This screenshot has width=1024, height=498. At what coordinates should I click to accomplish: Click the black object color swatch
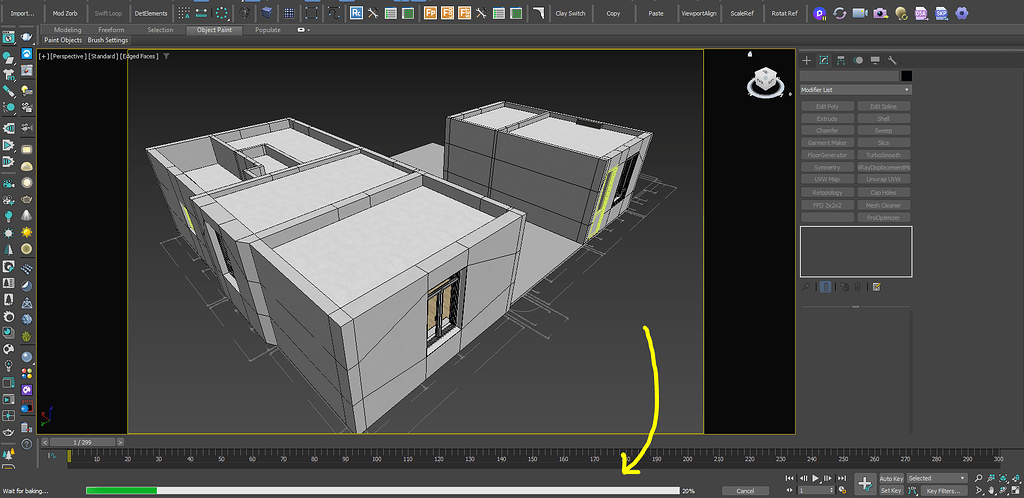906,76
